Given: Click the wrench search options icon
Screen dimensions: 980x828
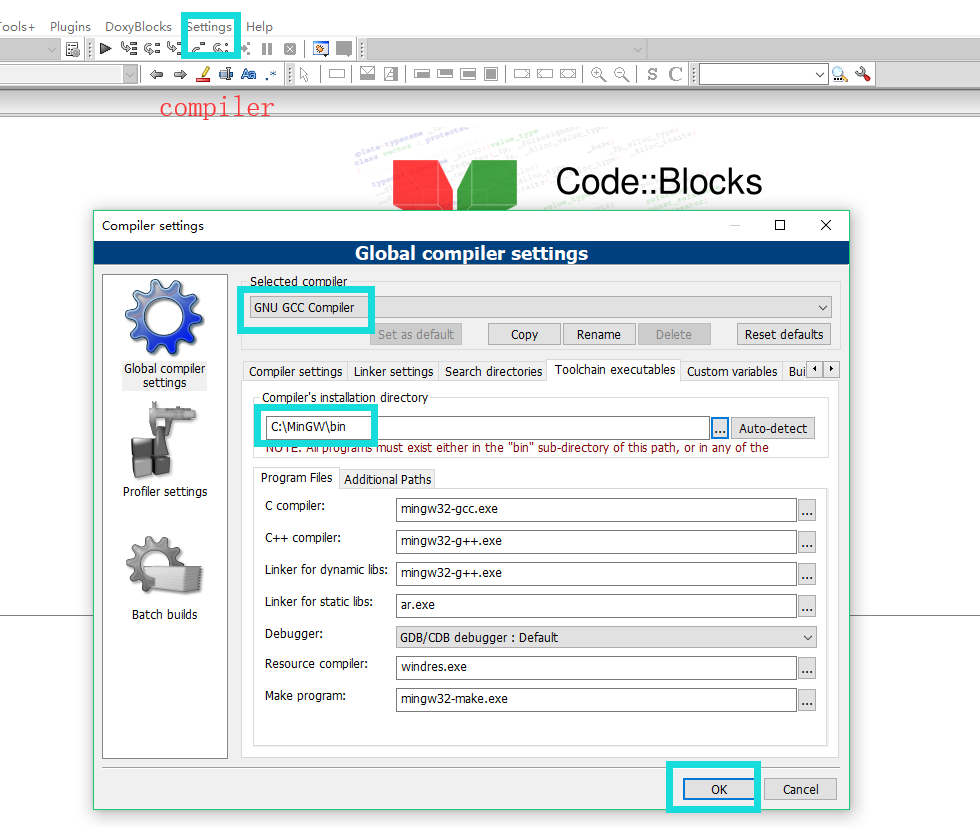Looking at the screenshot, I should click(x=862, y=74).
